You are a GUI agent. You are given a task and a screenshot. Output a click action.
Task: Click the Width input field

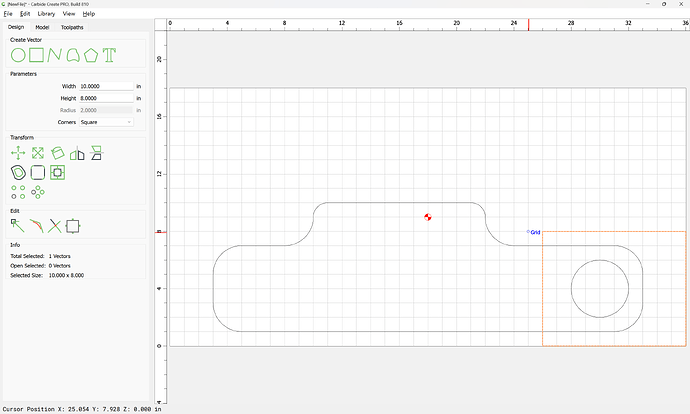point(106,86)
